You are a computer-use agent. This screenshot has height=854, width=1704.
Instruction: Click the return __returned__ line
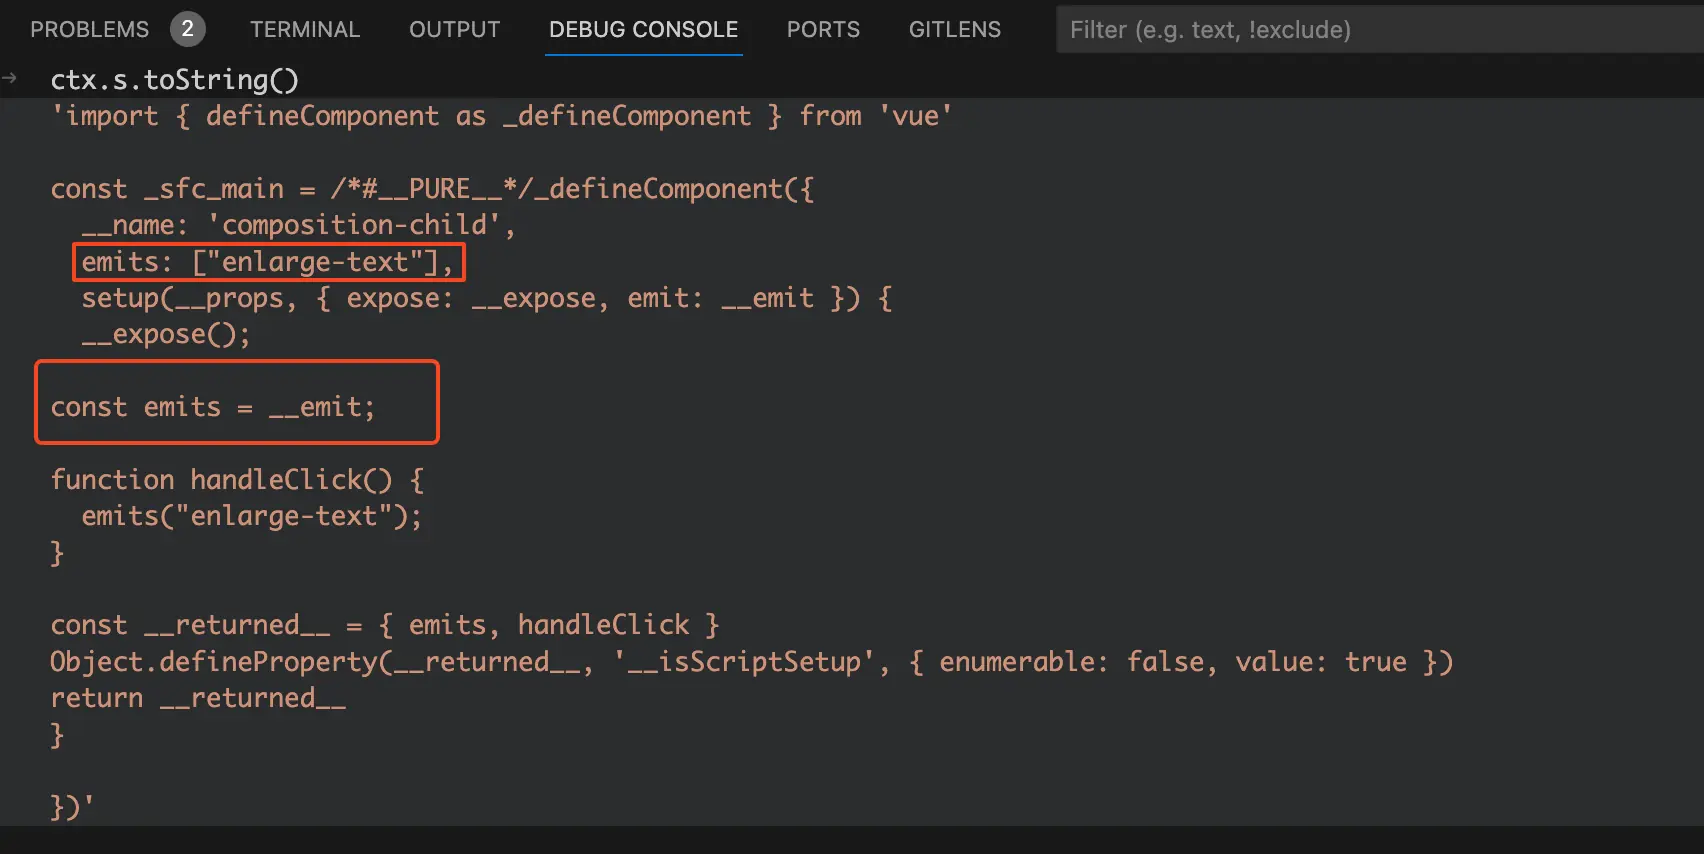point(198,698)
